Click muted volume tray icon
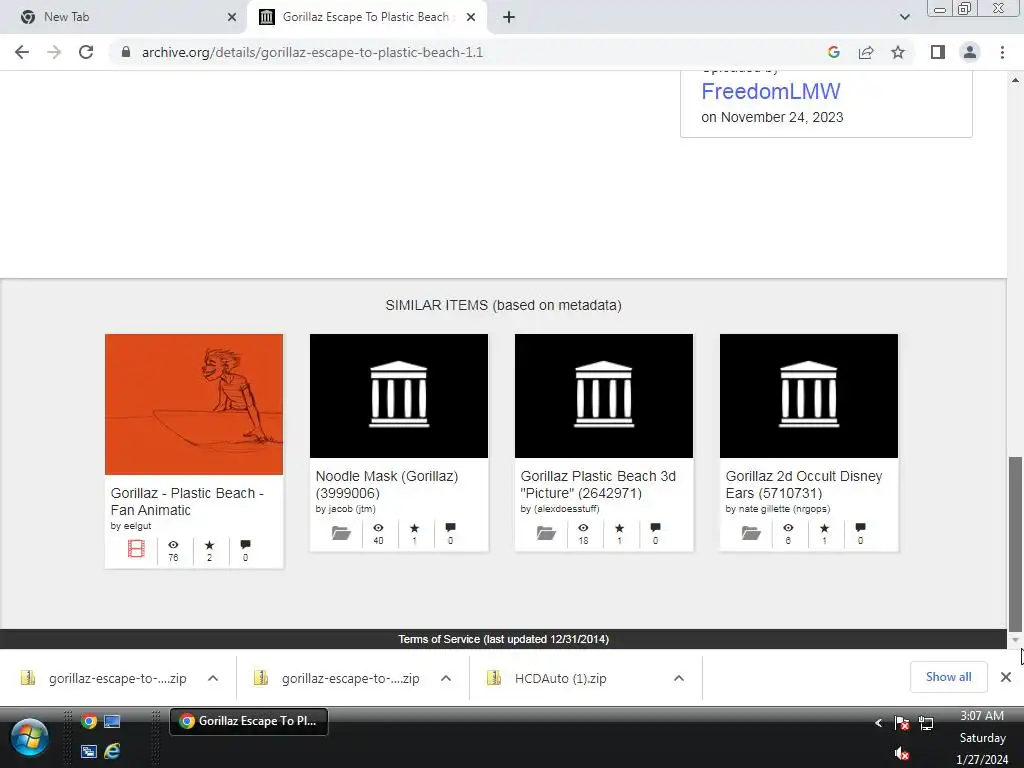 tap(902, 754)
